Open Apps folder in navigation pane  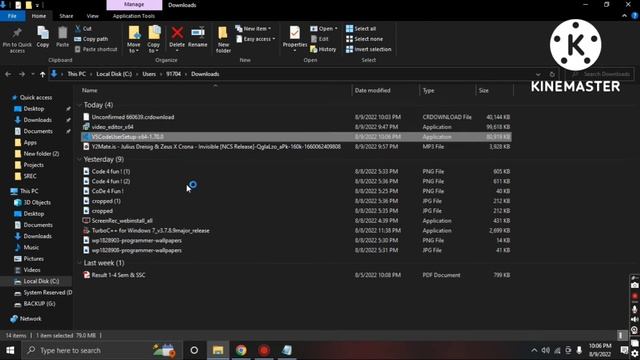tap(30, 142)
